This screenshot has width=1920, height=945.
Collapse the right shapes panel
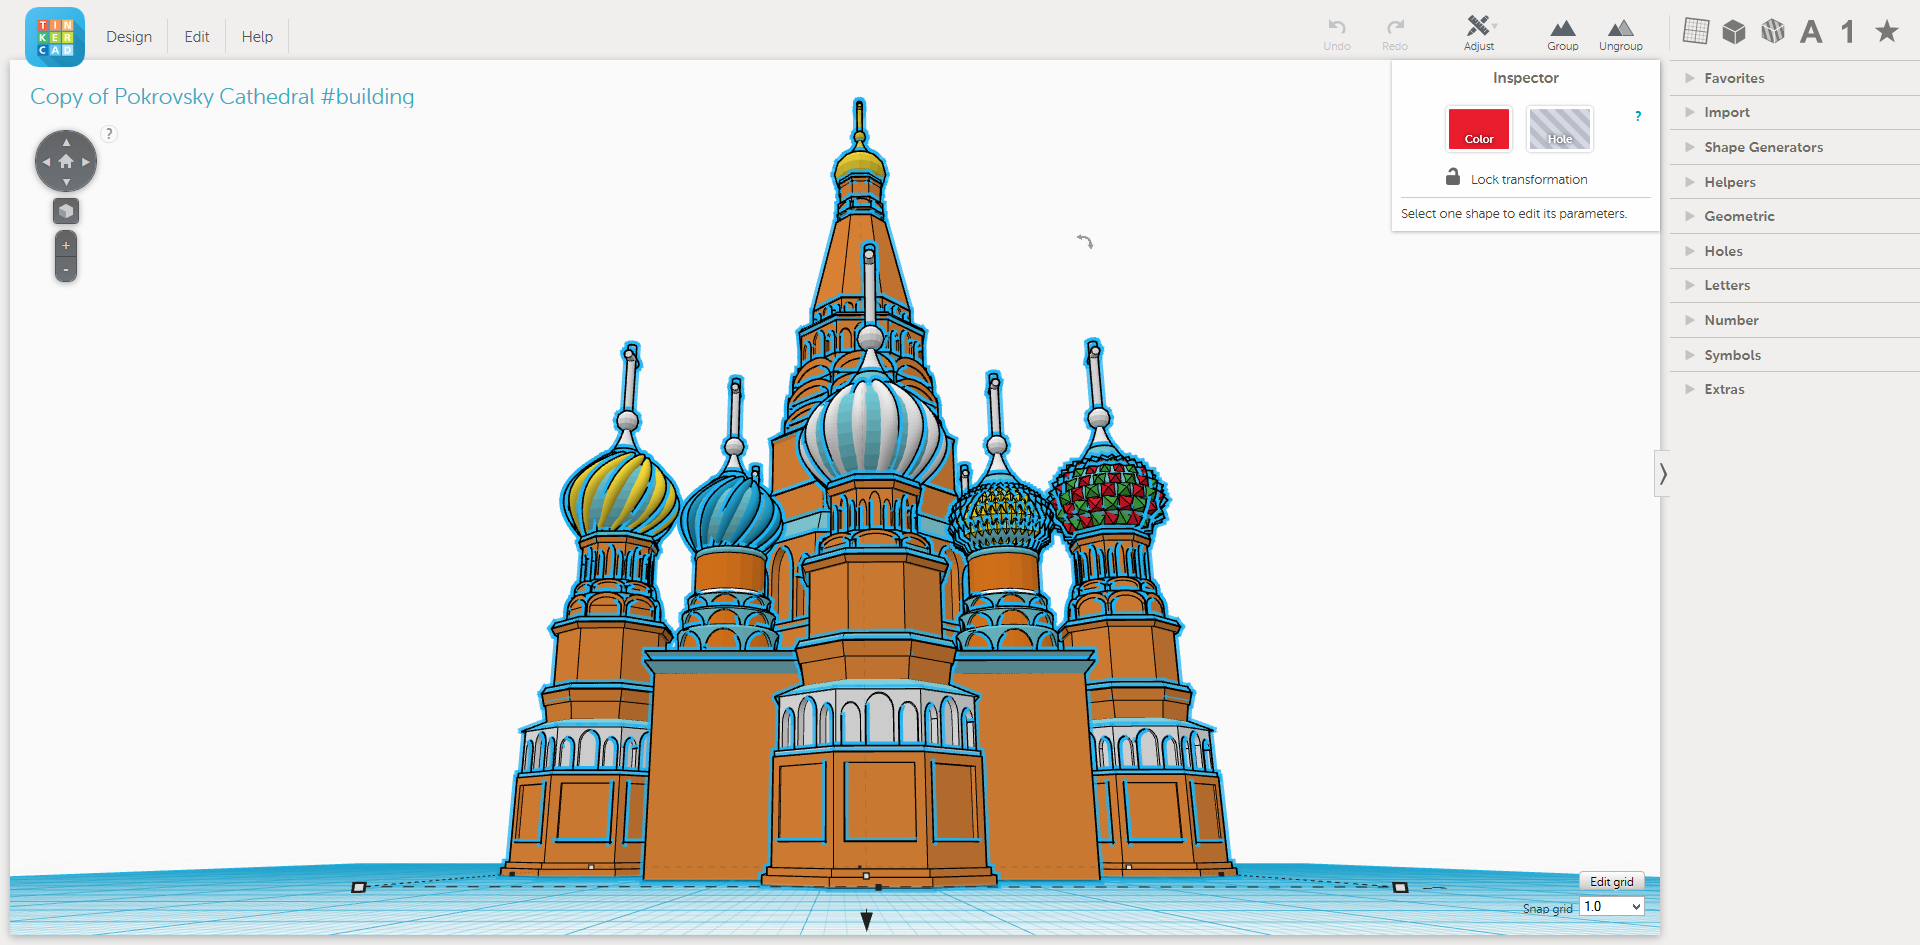pyautogui.click(x=1662, y=473)
